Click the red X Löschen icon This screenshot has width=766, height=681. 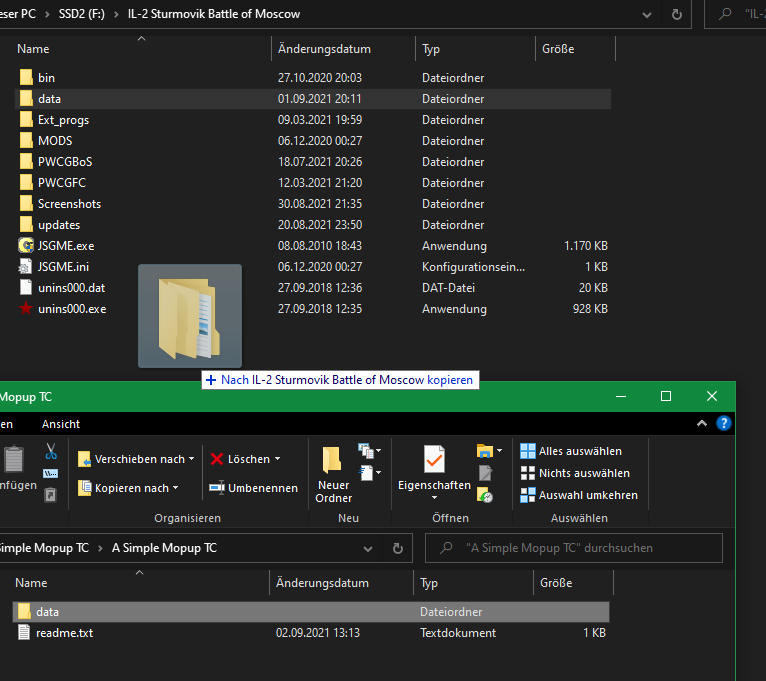point(217,459)
